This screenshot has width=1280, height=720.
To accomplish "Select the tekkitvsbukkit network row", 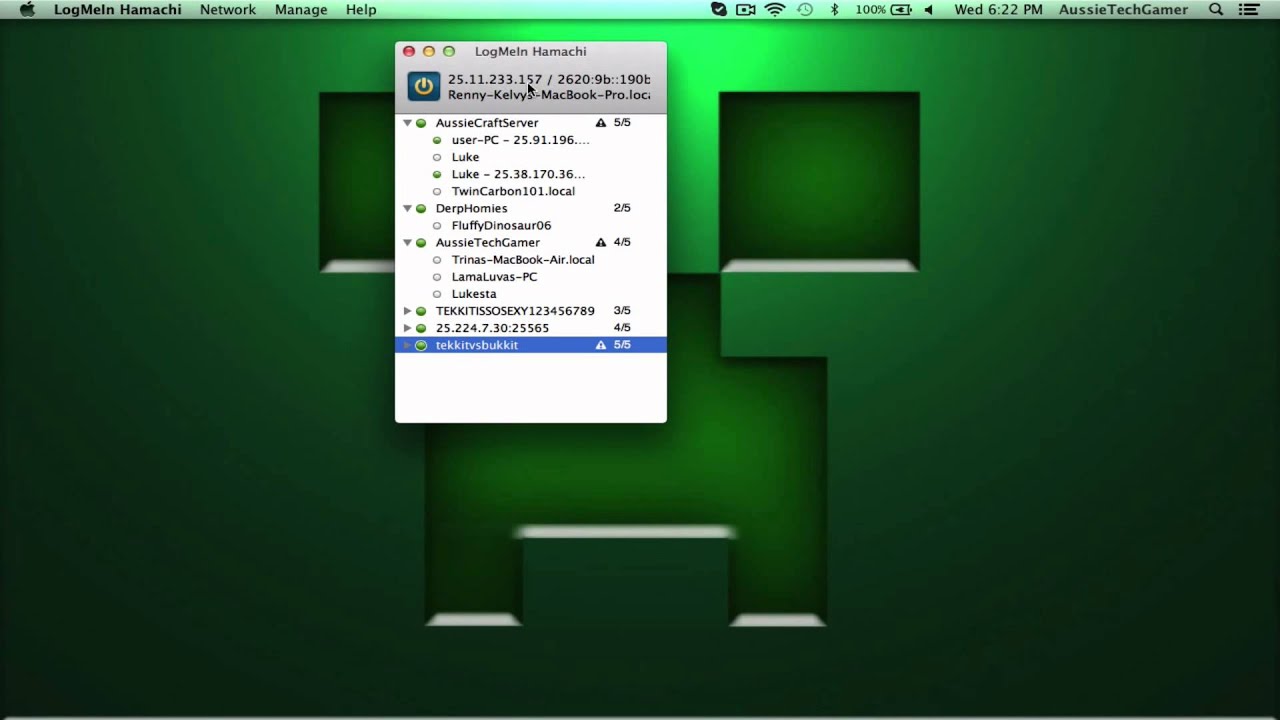I will click(x=531, y=345).
